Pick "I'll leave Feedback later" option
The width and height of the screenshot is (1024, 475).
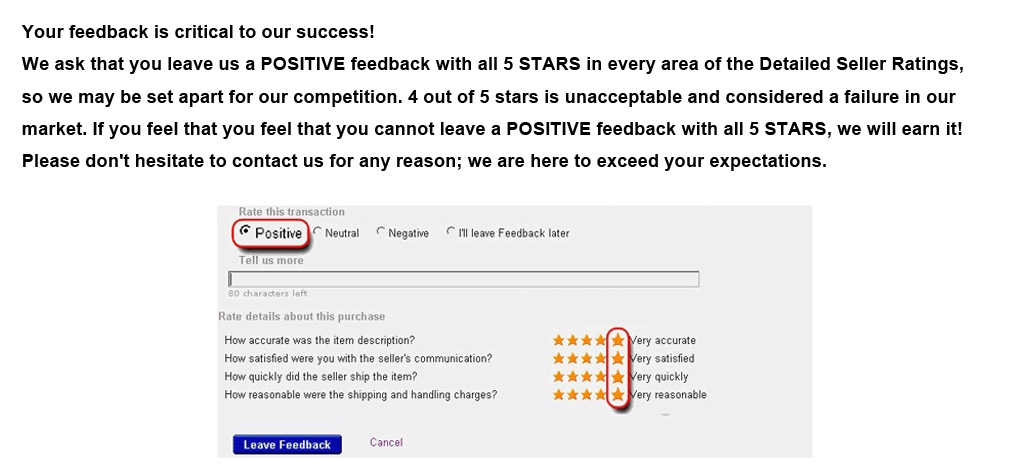click(x=451, y=232)
